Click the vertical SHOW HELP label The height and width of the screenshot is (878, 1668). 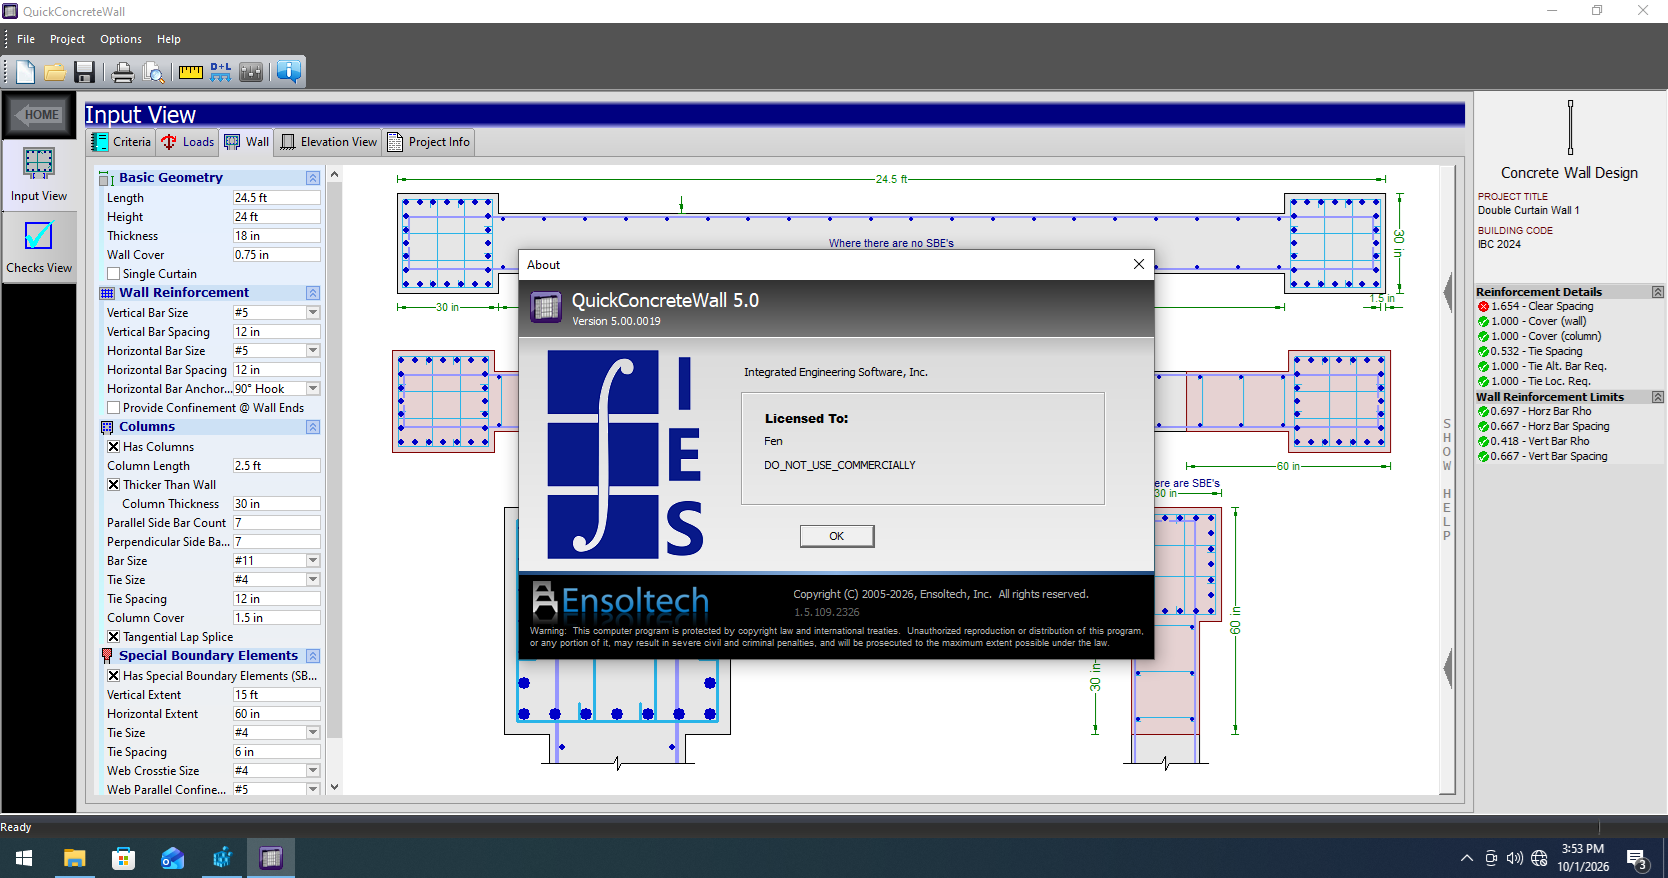1447,480
